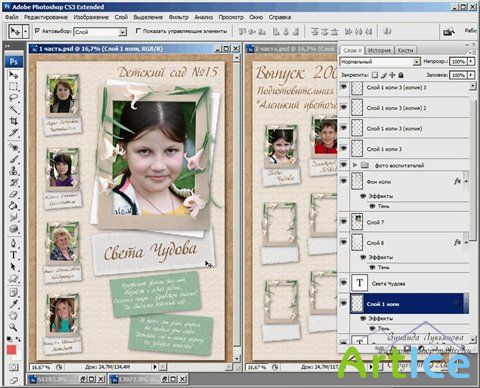Hide the Слой 7 layer
Viewport: 480px width, 388px height.
pos(344,221)
